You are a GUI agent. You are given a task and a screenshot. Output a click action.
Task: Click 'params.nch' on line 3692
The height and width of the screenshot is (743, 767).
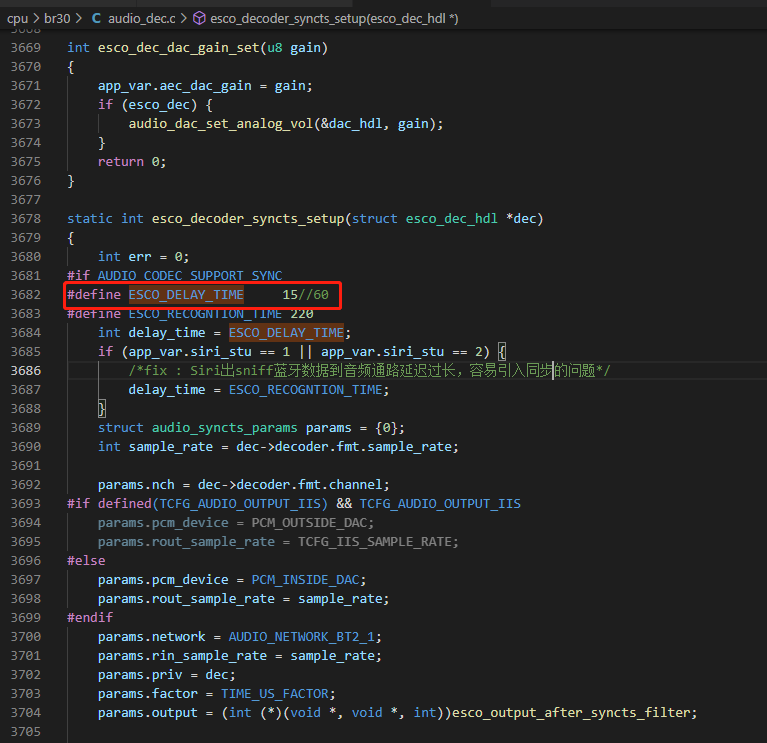click(136, 485)
